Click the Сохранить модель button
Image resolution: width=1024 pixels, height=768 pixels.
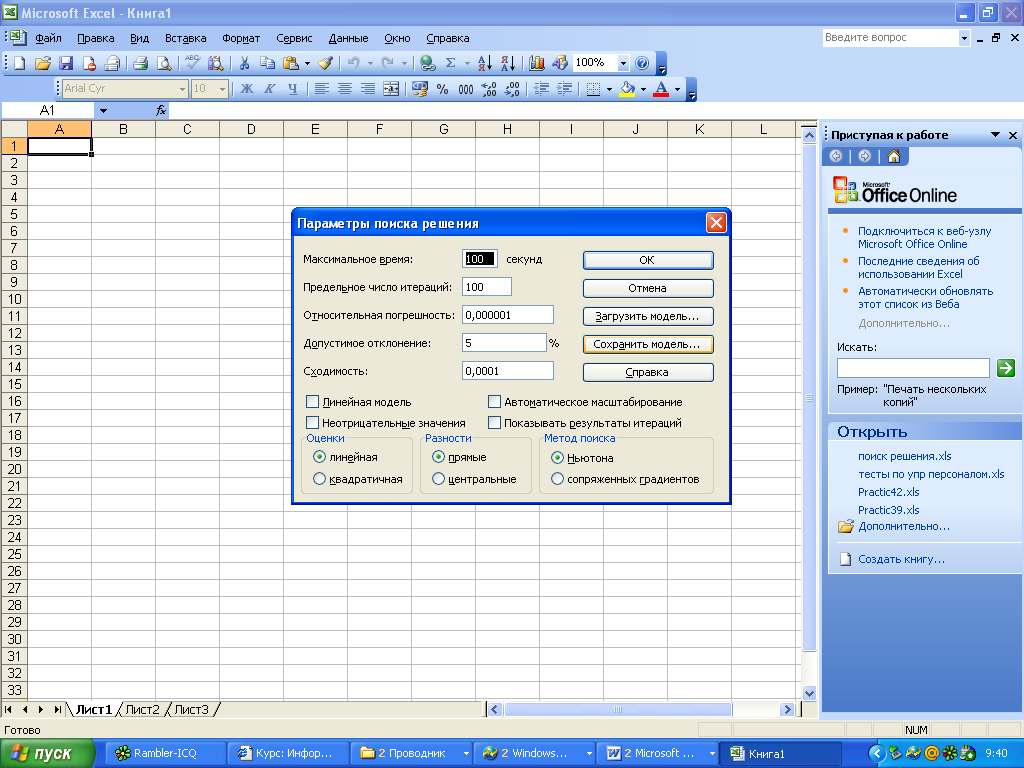point(648,344)
